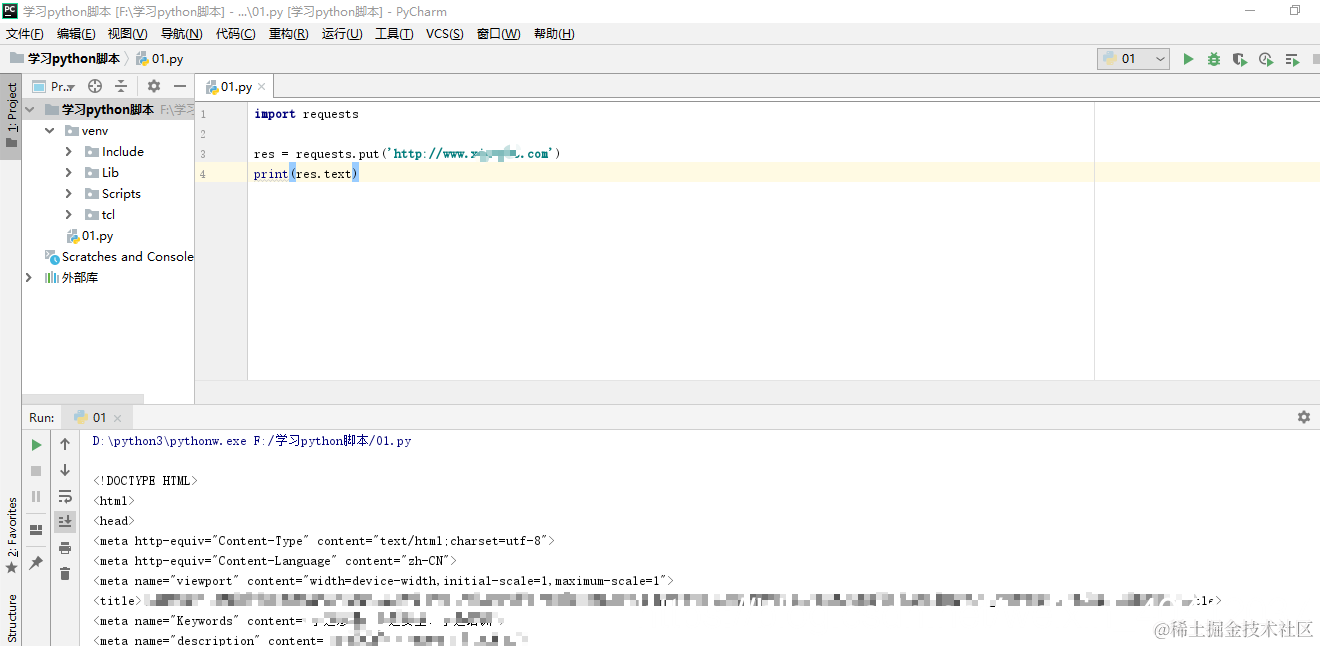
Task: Toggle the 1: Project tool window sidebar button
Action: pyautogui.click(x=11, y=116)
